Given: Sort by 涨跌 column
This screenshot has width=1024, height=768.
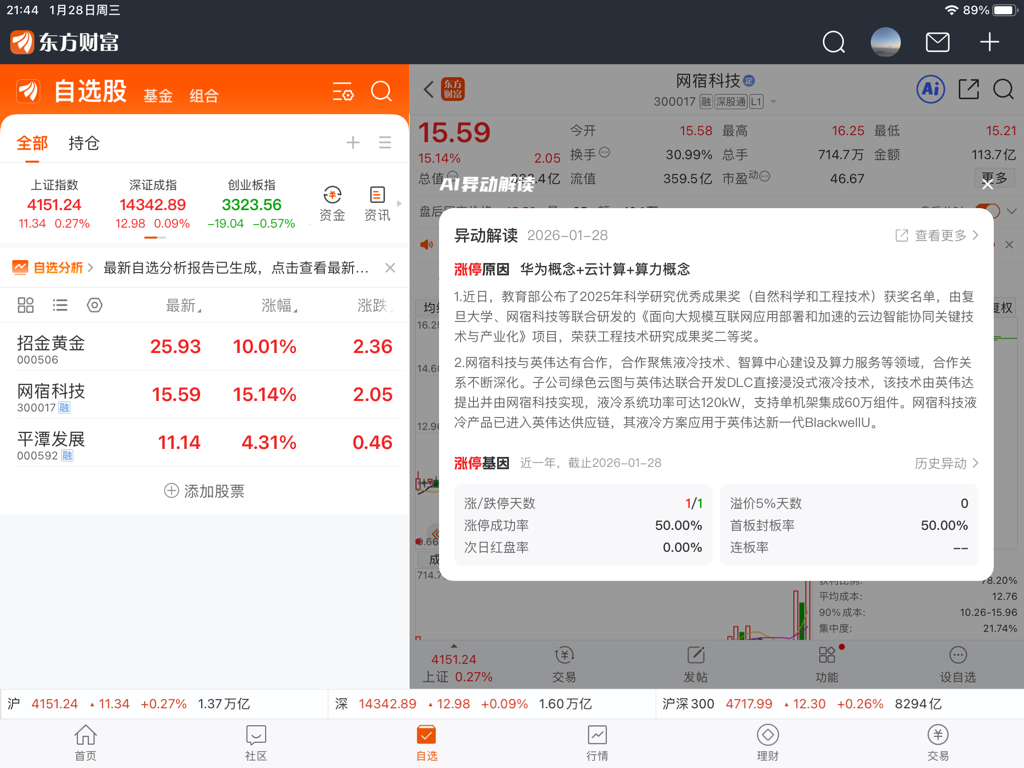Looking at the screenshot, I should (374, 305).
